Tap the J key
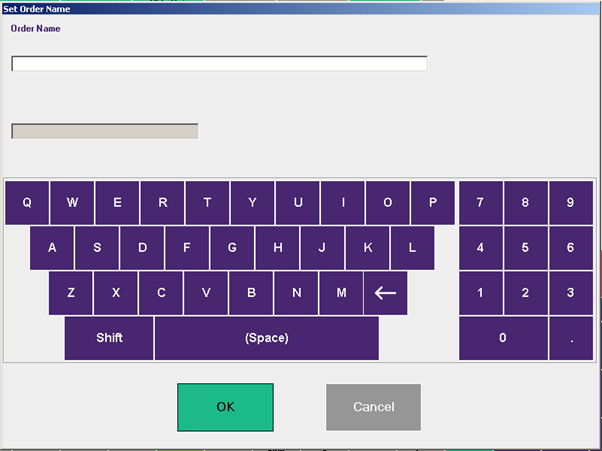Screen dimensions: 602x451 click(322, 248)
